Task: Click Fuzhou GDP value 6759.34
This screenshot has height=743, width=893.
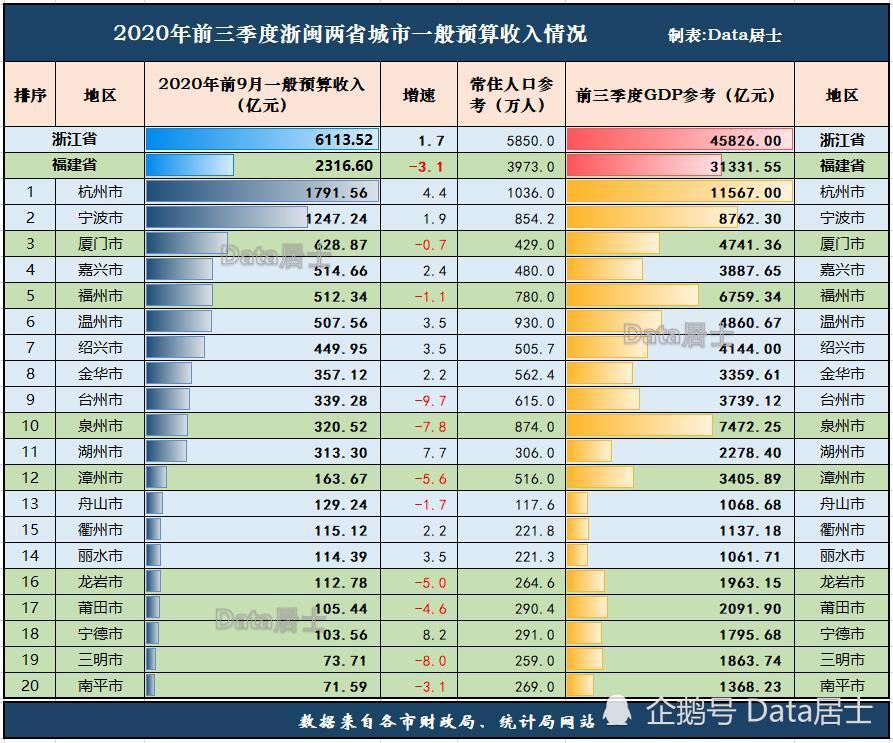Action: 750,297
